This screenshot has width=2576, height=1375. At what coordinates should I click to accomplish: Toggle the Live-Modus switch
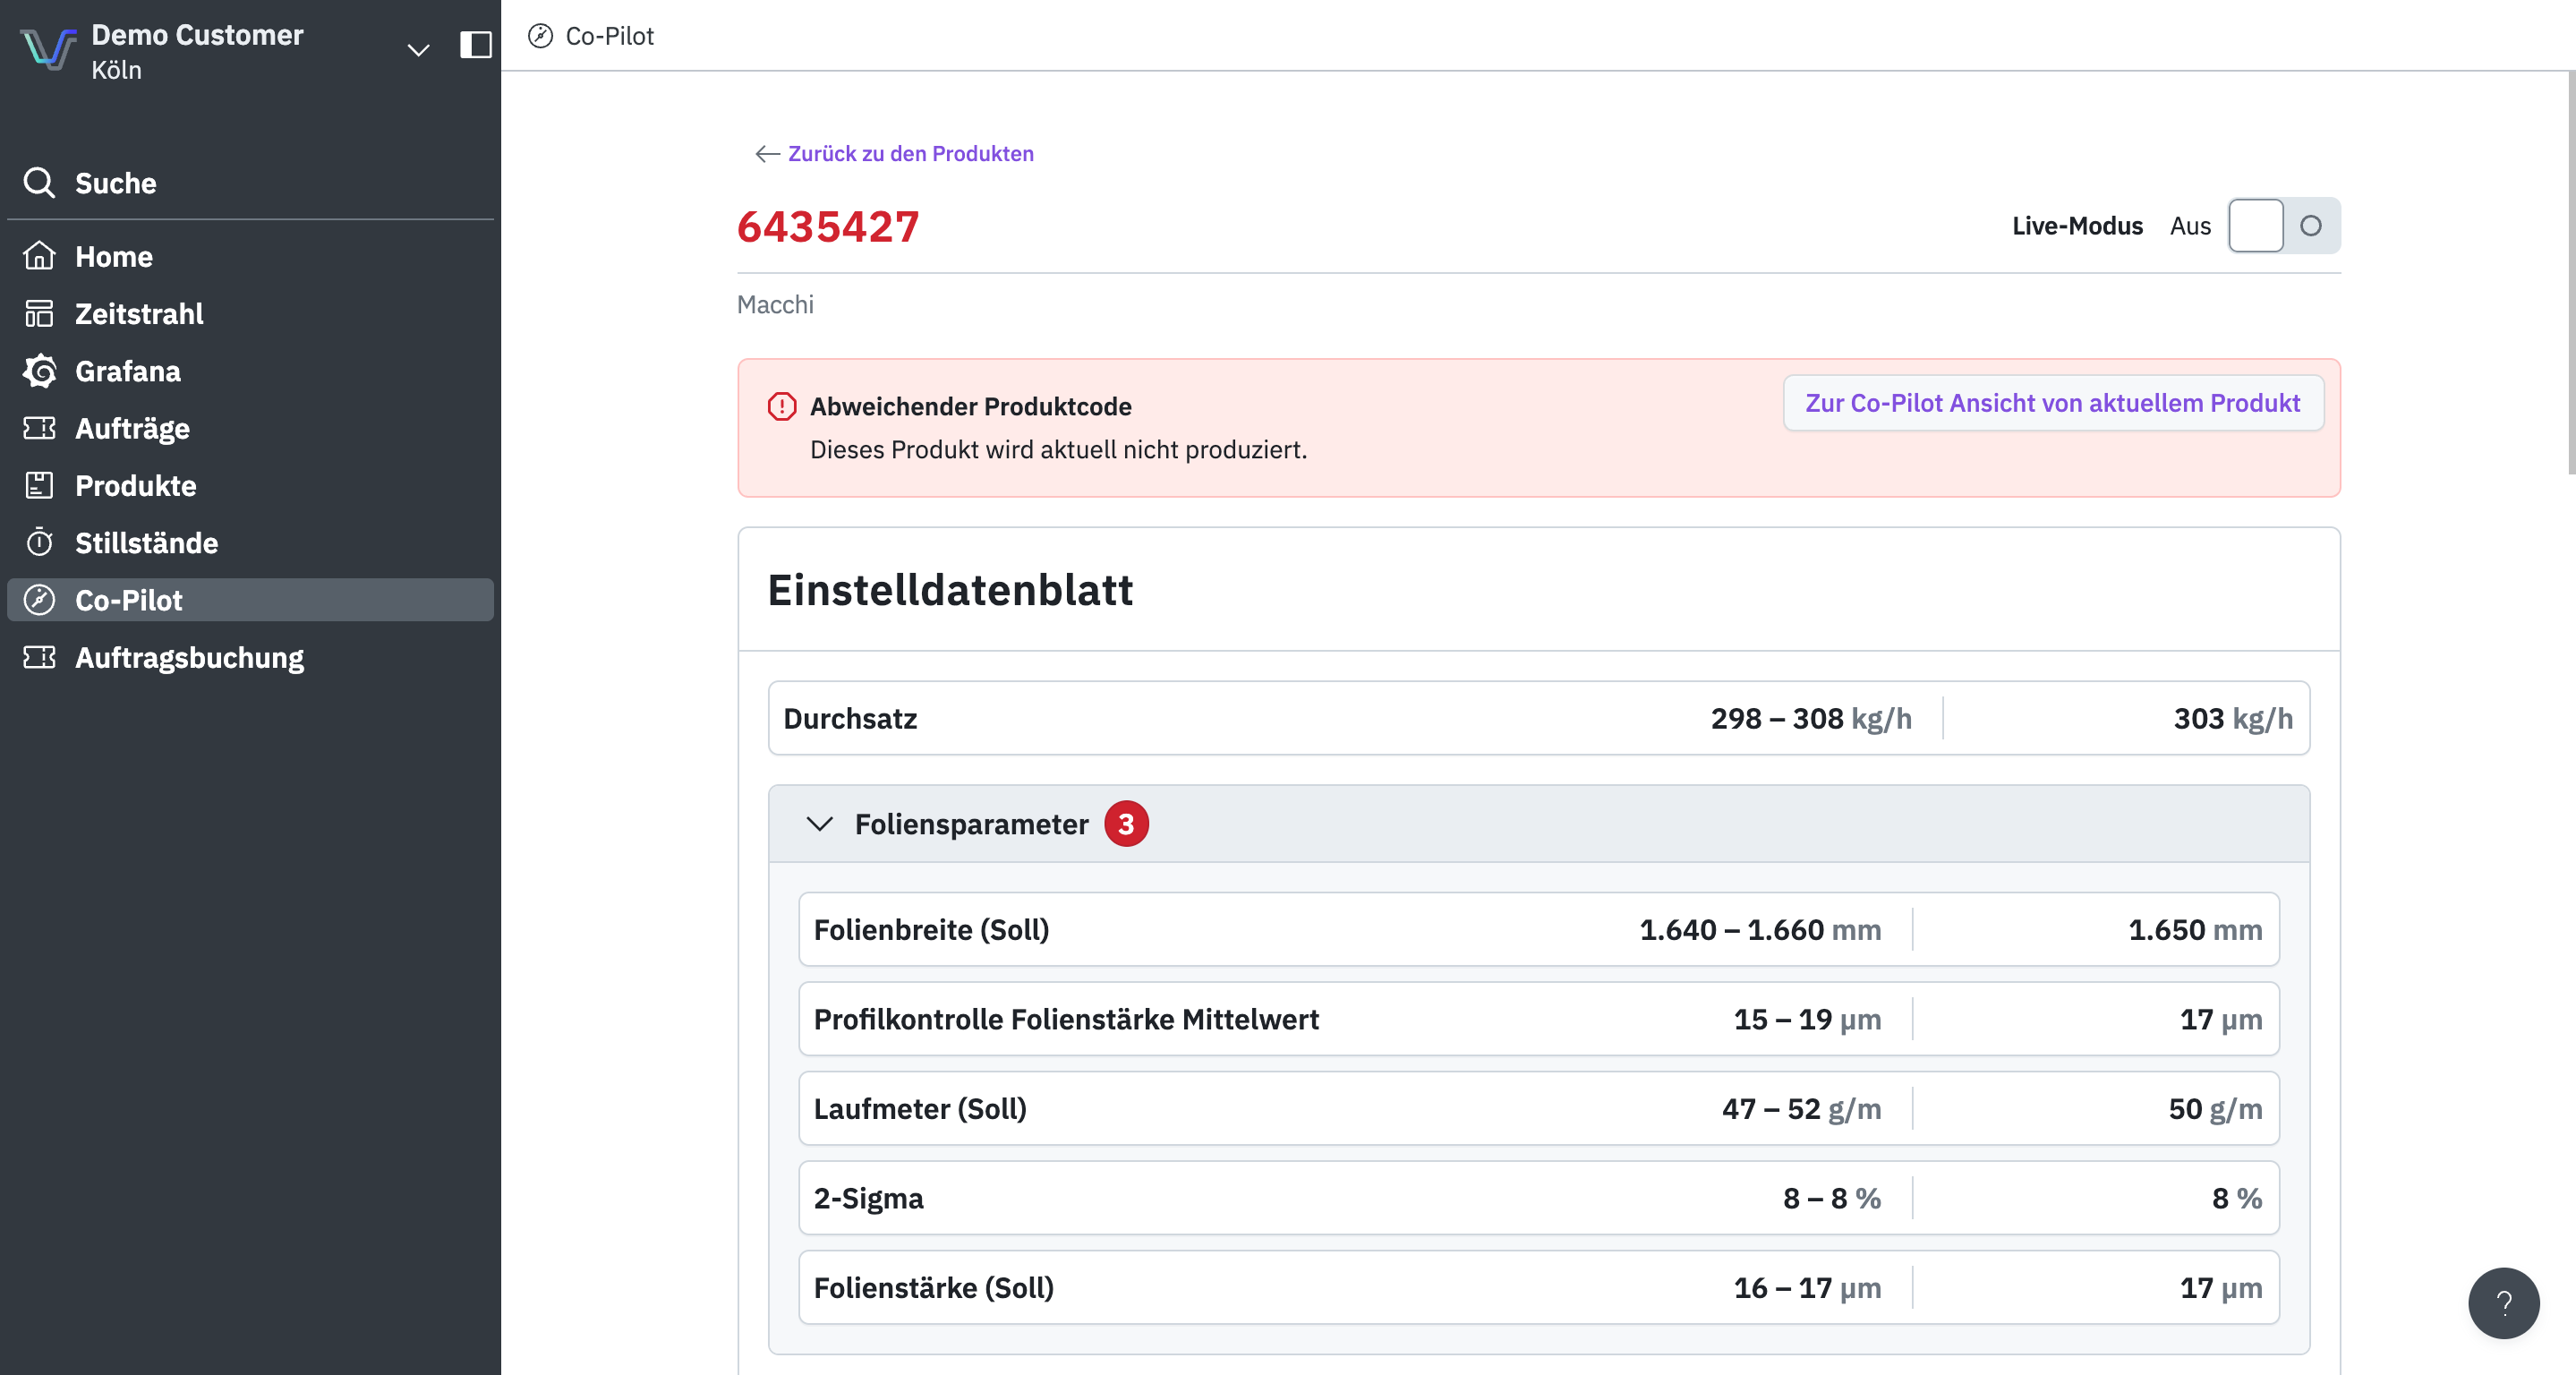[2284, 226]
